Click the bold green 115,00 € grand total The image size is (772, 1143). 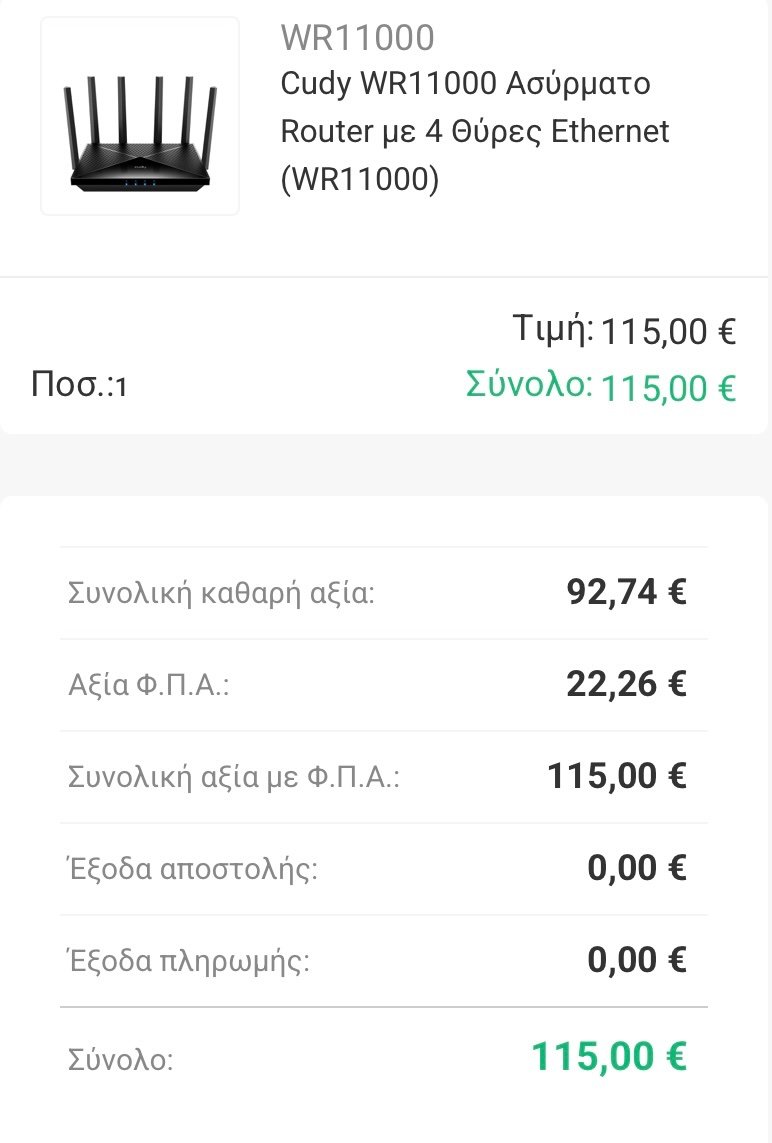tap(608, 1057)
